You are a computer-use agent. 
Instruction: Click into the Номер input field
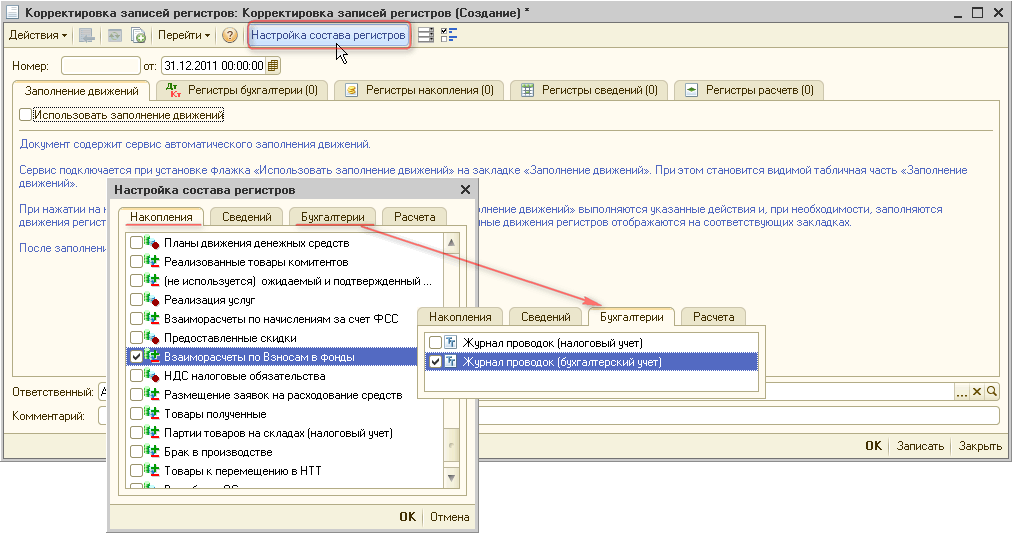click(x=98, y=66)
